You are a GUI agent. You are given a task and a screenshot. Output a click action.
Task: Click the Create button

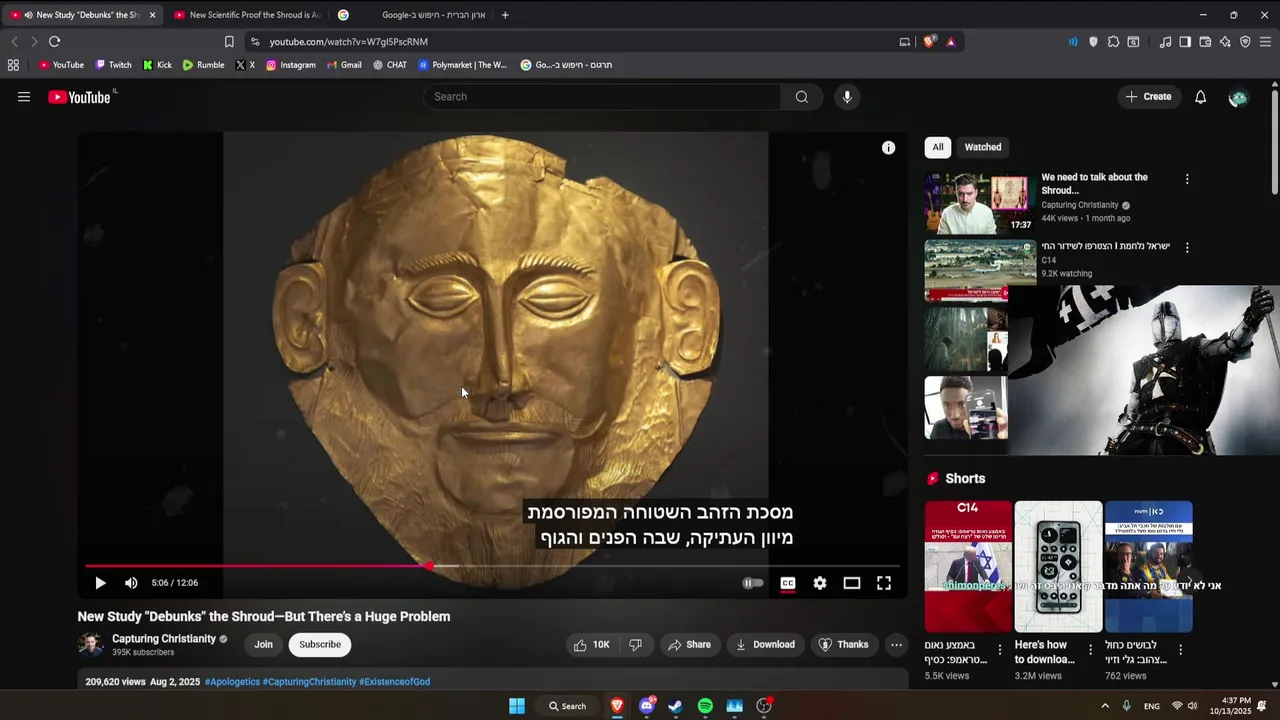1148,97
